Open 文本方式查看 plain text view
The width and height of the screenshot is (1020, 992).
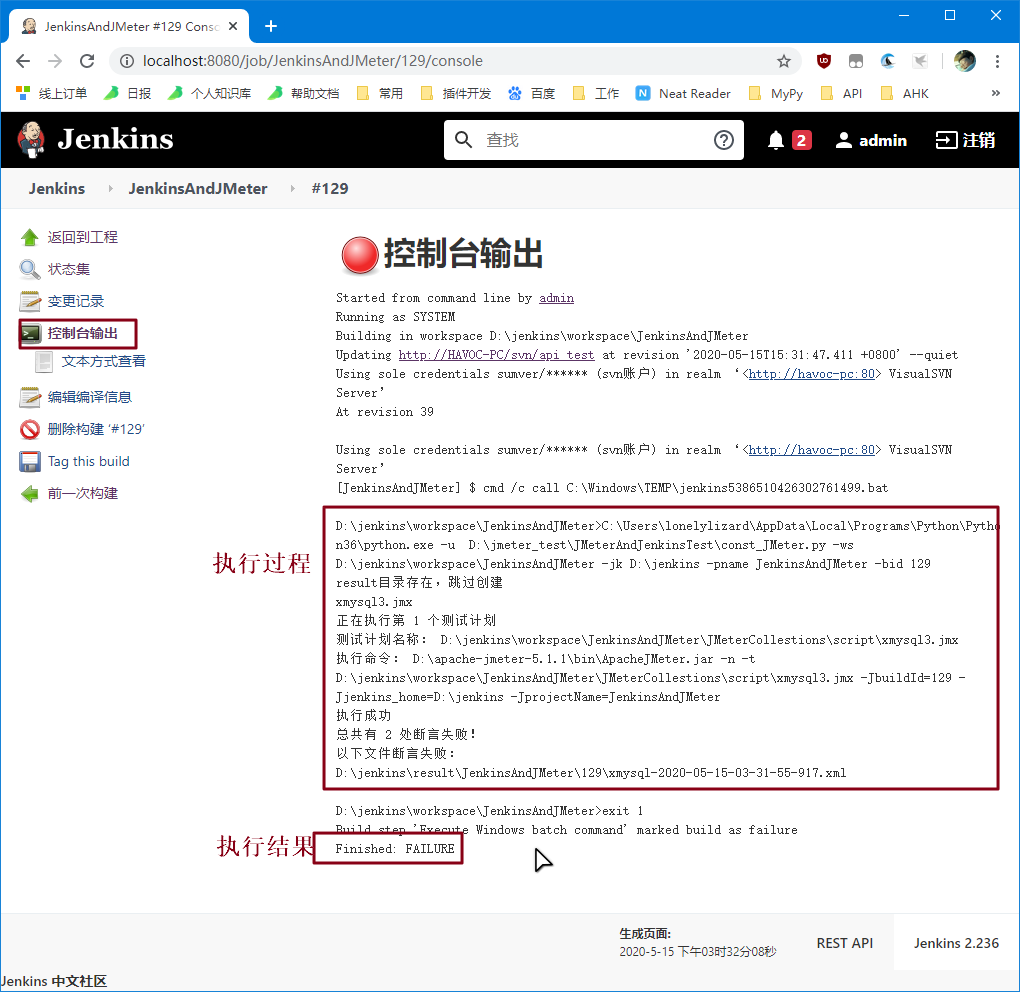coord(103,362)
